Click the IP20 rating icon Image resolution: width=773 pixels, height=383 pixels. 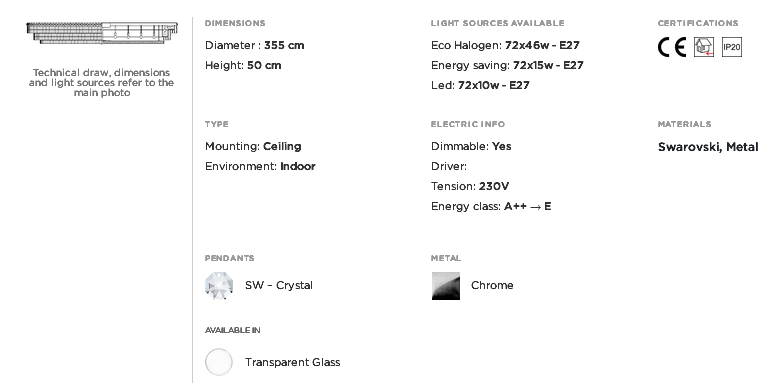[732, 47]
